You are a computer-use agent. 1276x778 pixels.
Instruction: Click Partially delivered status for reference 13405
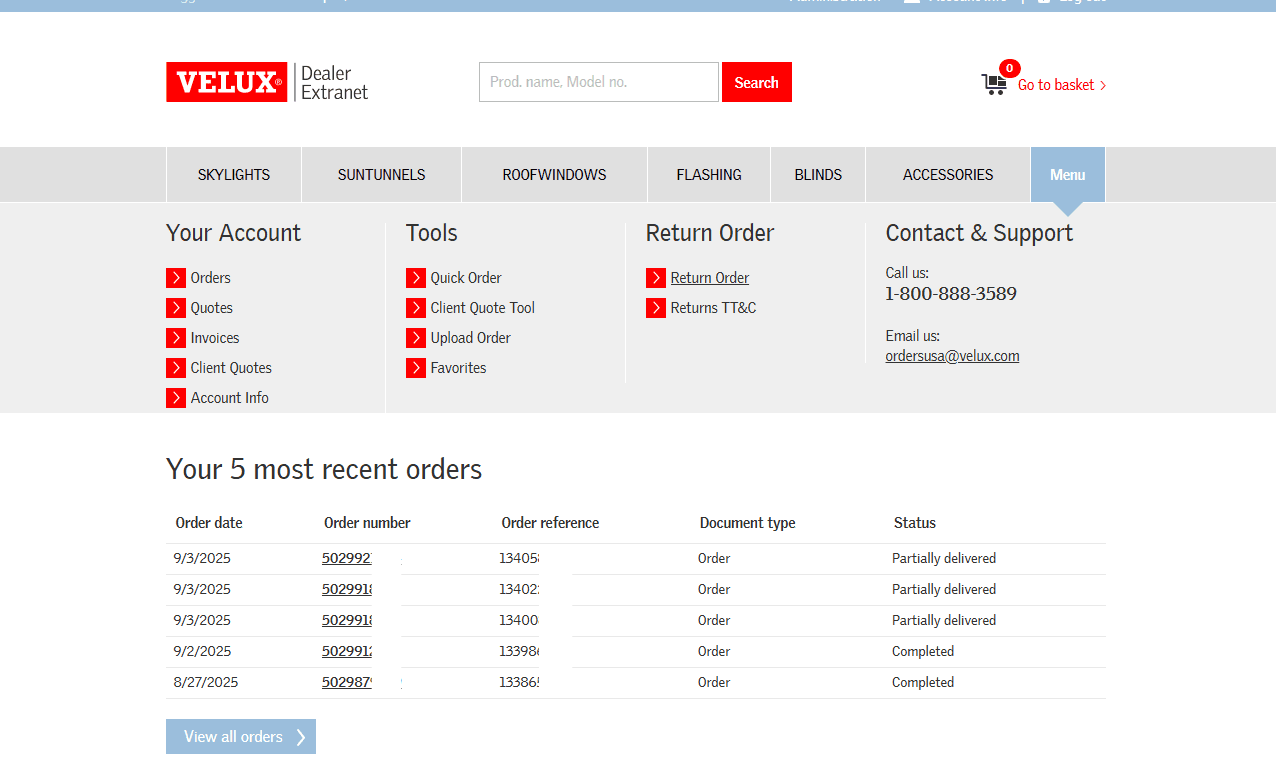(944, 558)
